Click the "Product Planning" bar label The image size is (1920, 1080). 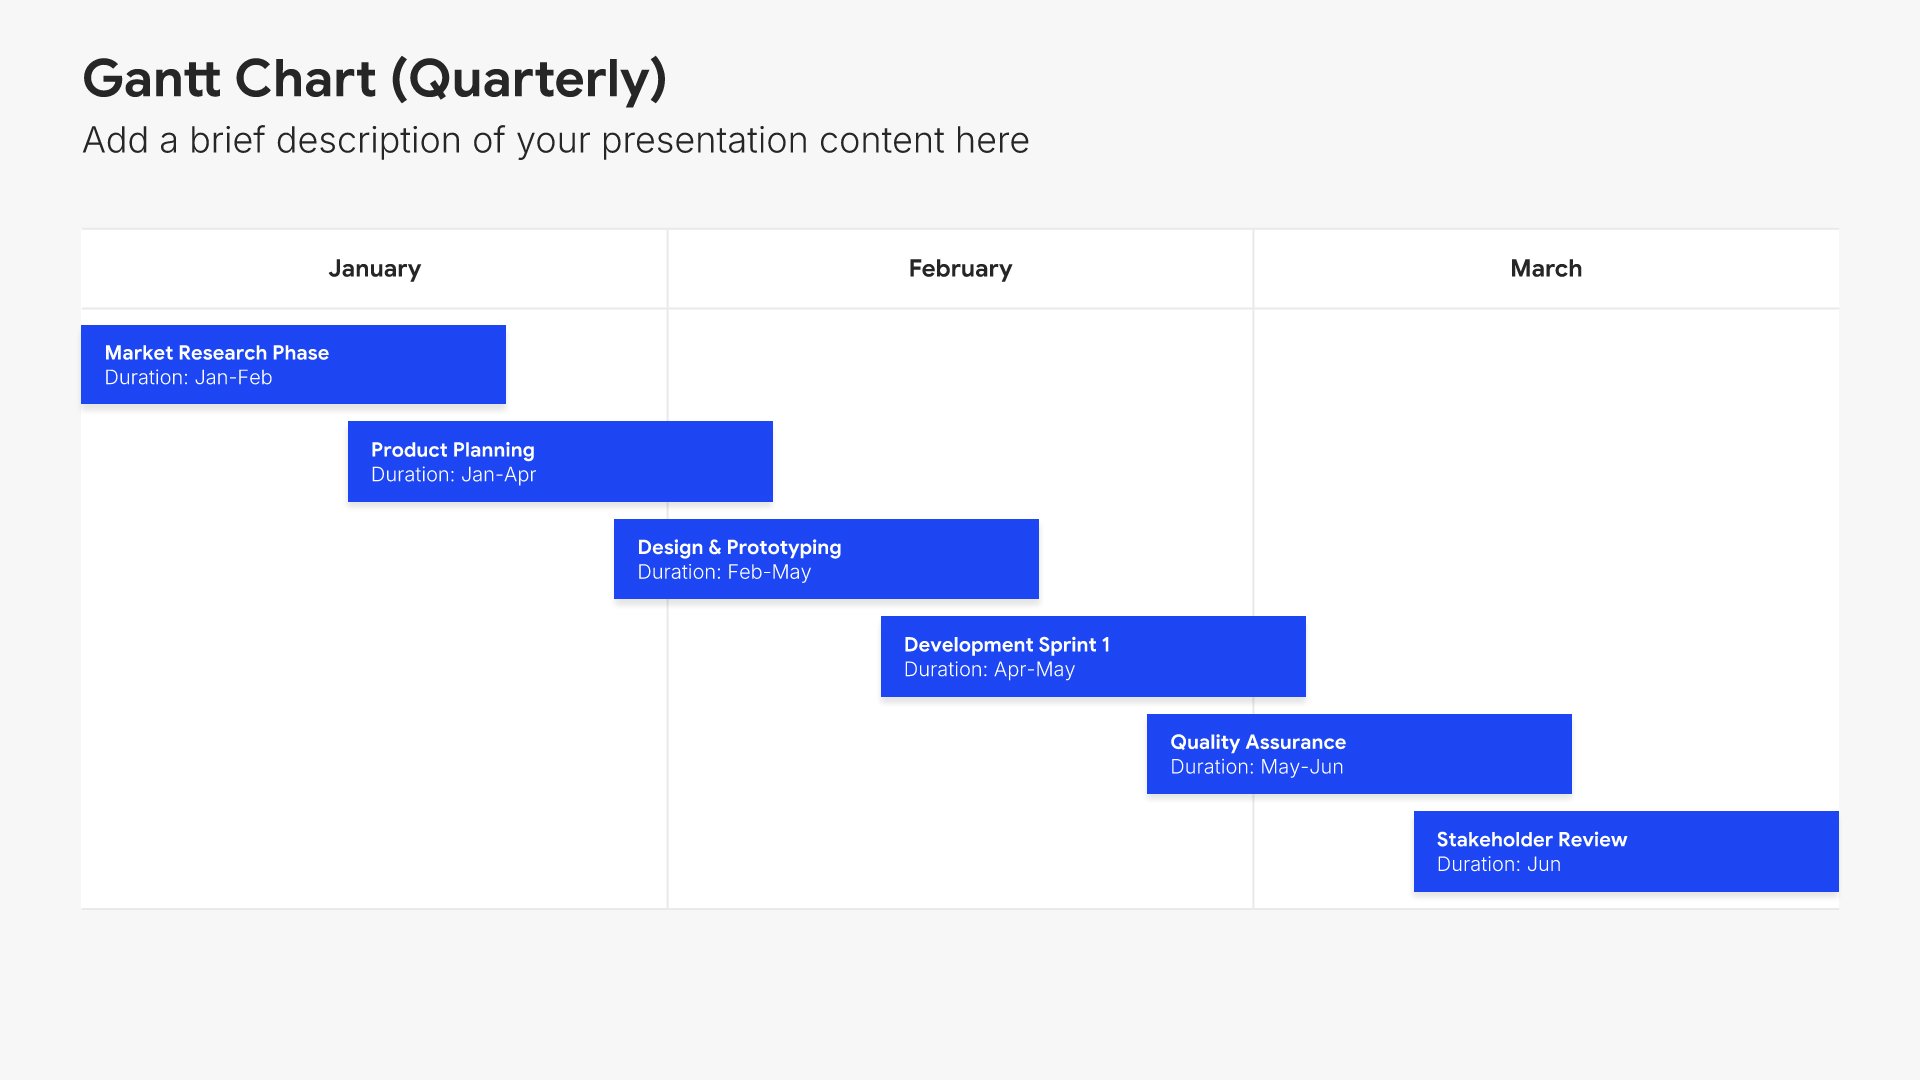click(452, 450)
